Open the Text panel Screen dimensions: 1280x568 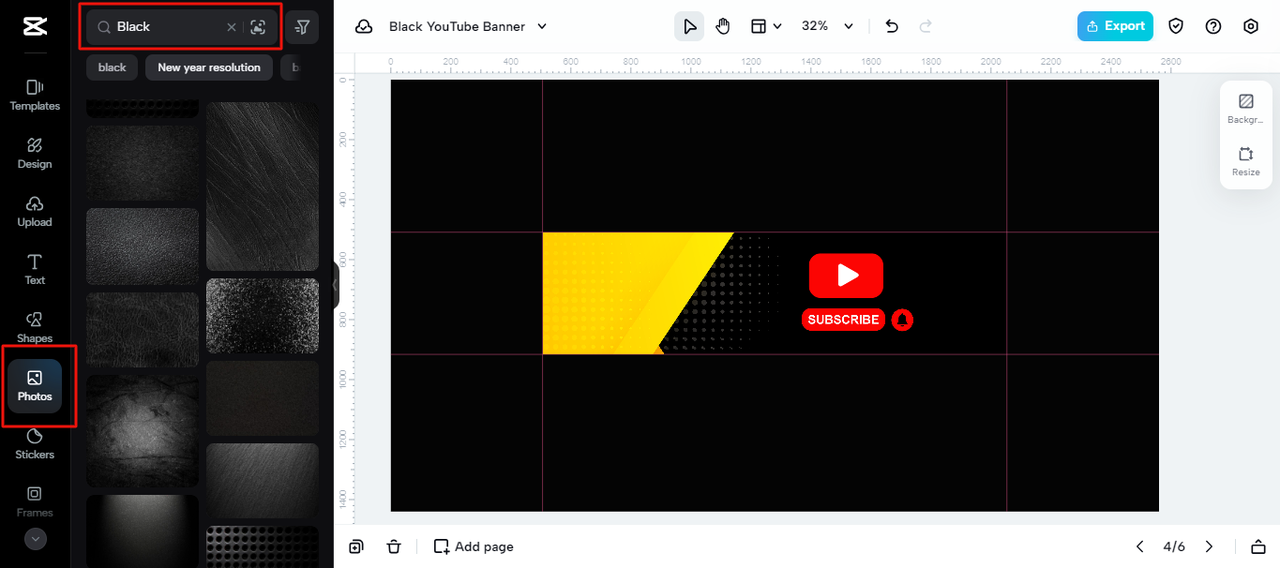tap(35, 269)
